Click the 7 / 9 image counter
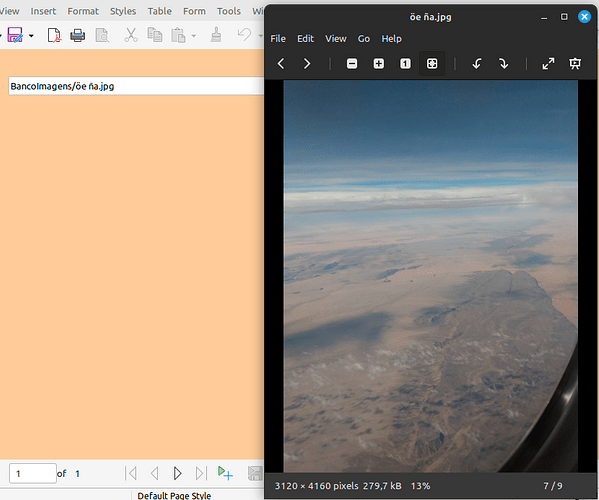Viewport: 599px width, 500px height. [553, 486]
